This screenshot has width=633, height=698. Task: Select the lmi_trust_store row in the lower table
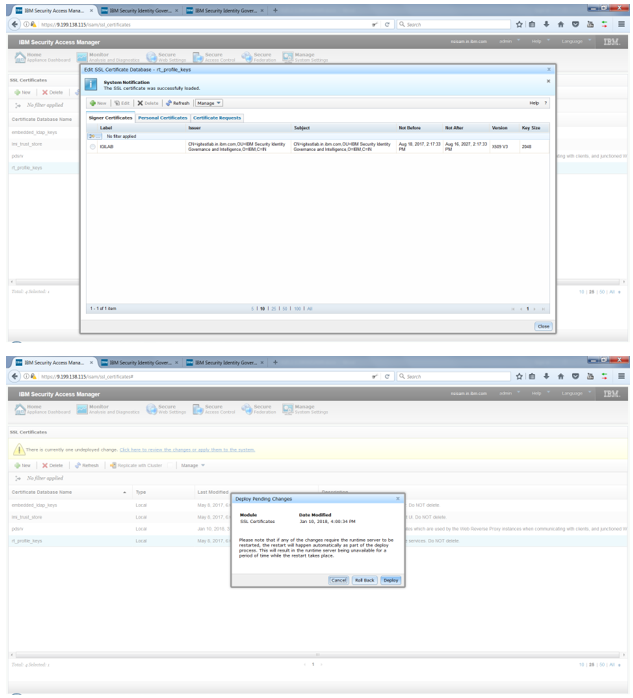[318, 517]
